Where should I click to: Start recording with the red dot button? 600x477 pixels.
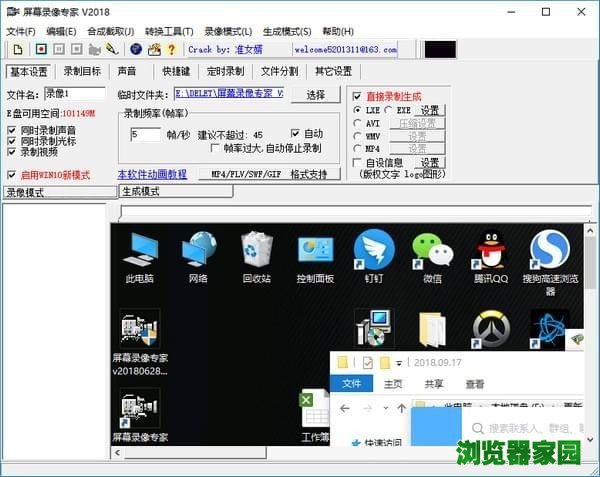pyautogui.click(x=40, y=49)
